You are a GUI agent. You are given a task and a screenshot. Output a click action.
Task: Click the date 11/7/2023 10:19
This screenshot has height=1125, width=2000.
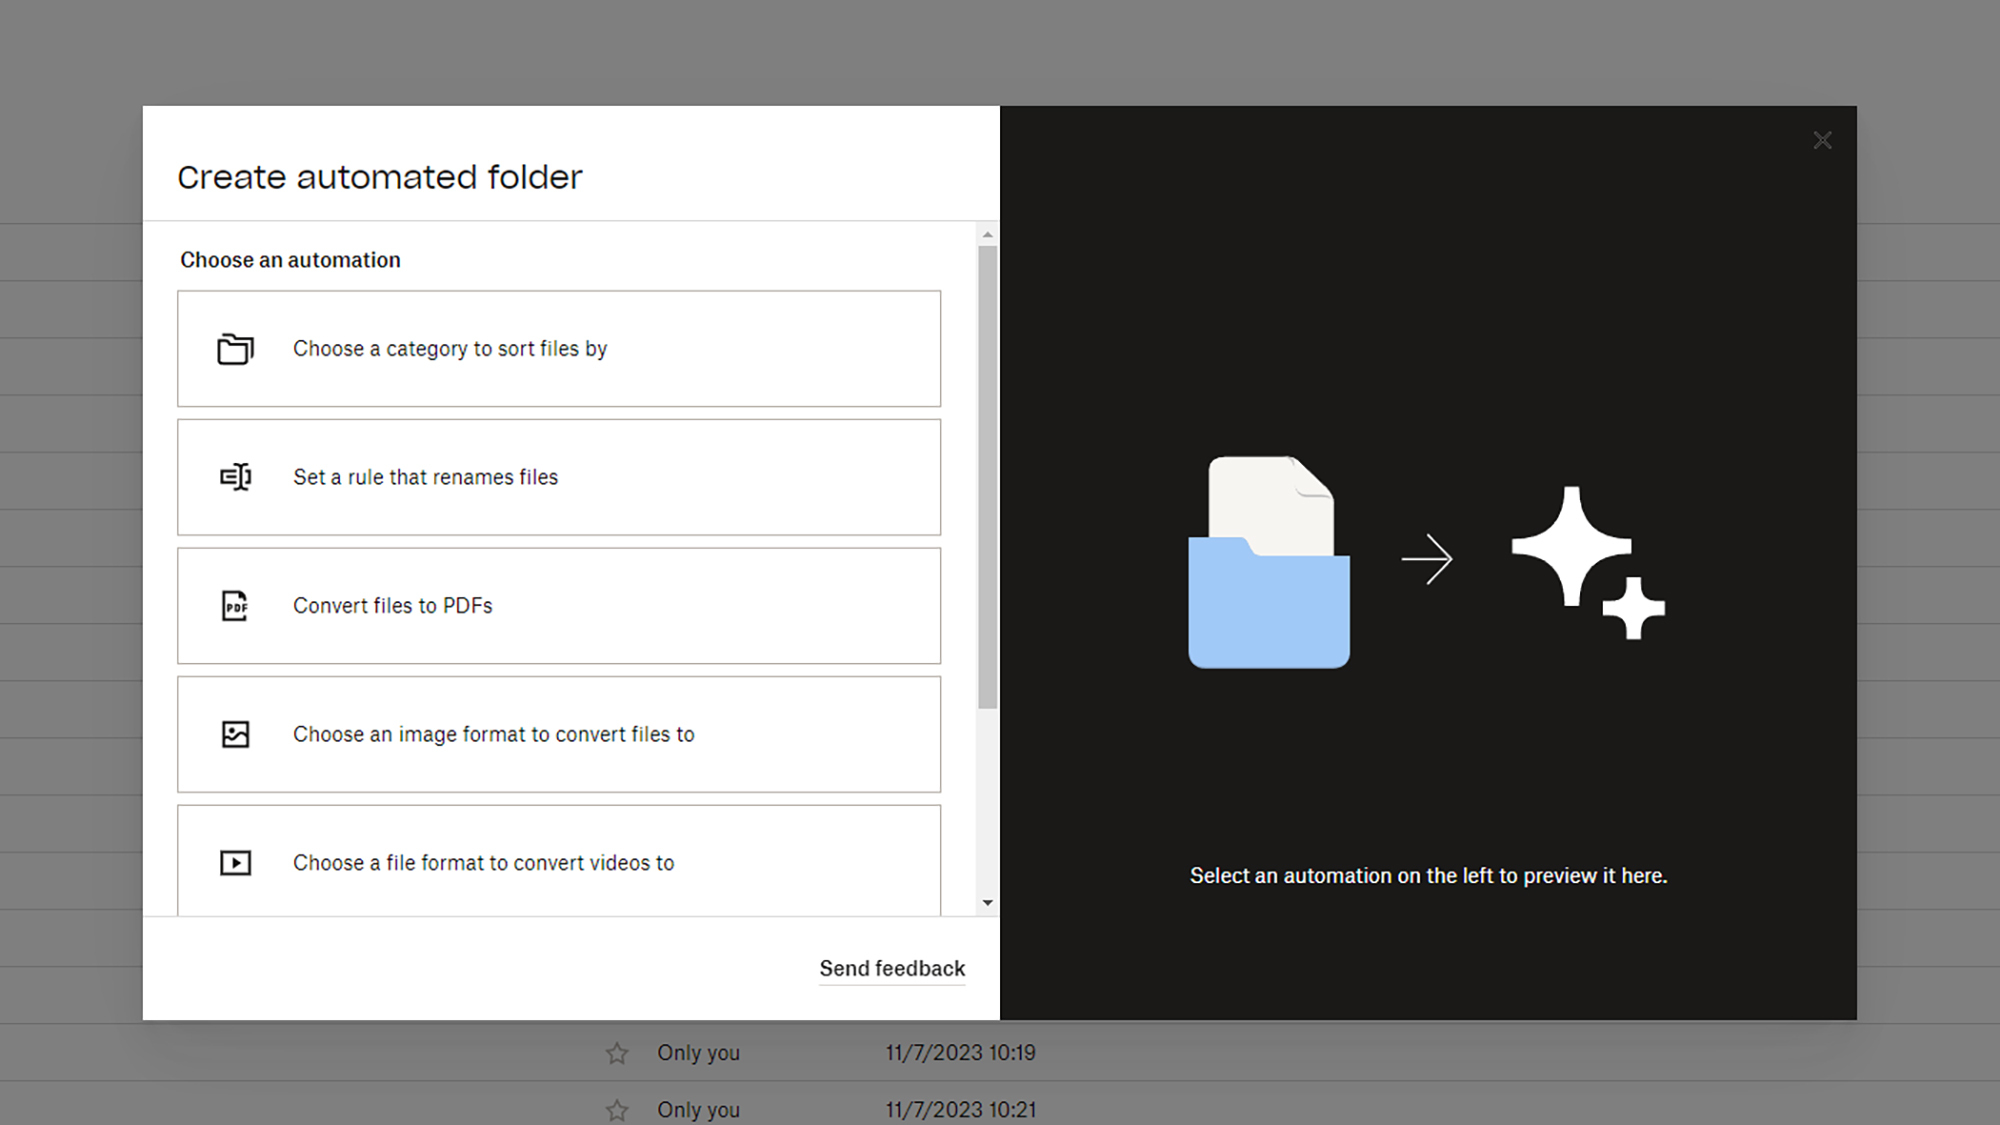[x=960, y=1053]
